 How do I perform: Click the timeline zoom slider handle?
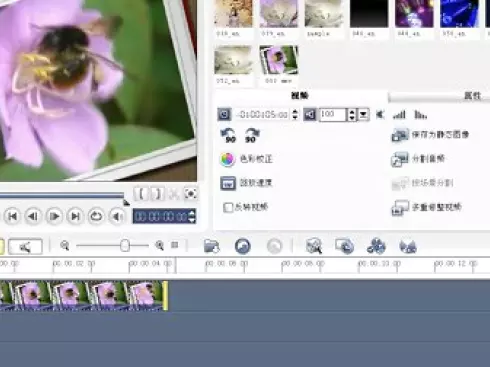pyautogui.click(x=125, y=246)
